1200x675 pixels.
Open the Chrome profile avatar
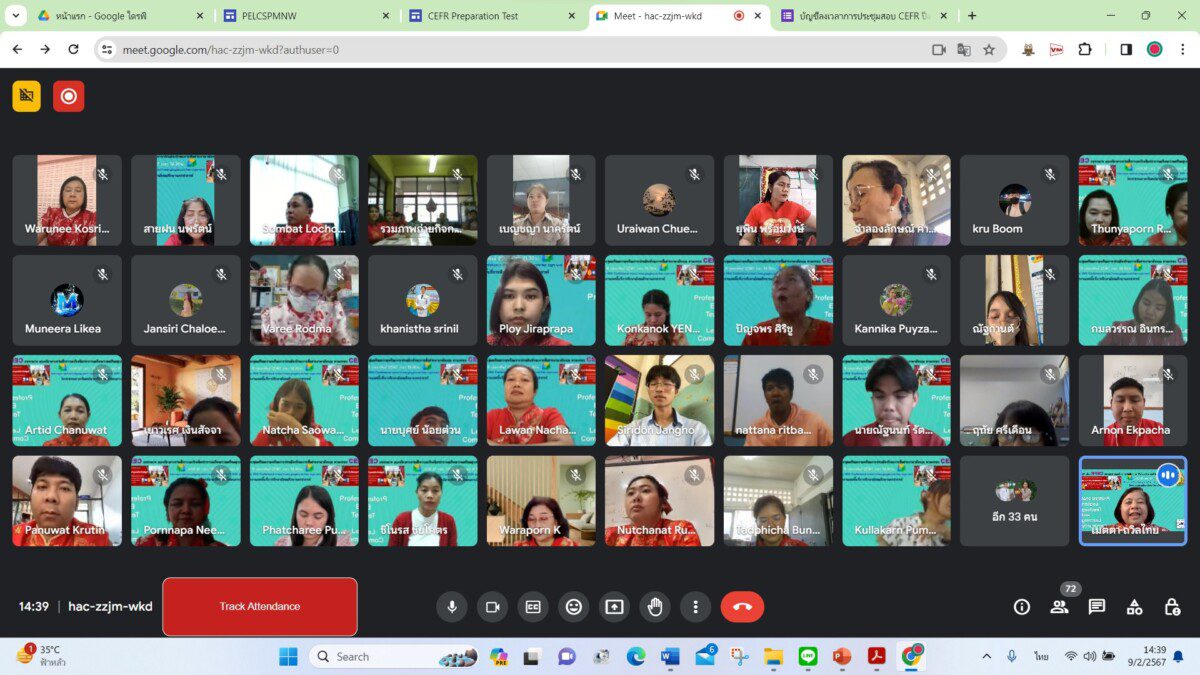click(1155, 49)
